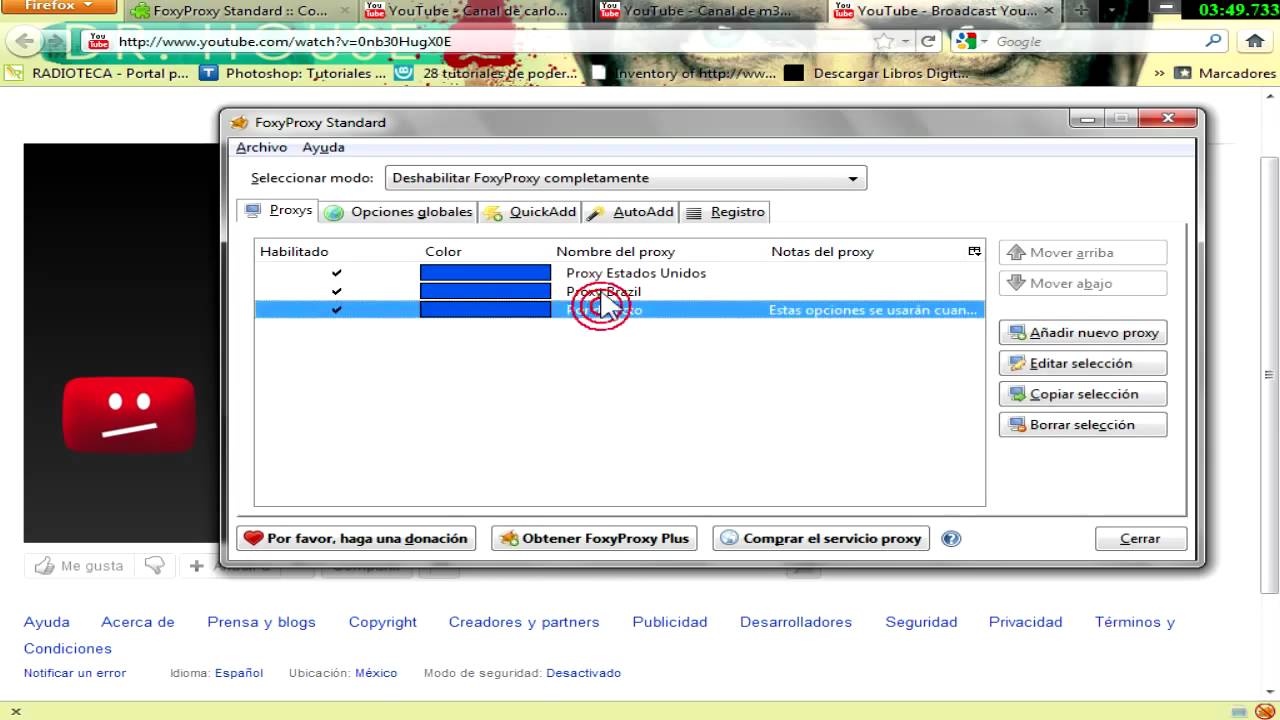Switch to QuickAdd tab
The height and width of the screenshot is (720, 1280).
click(530, 212)
